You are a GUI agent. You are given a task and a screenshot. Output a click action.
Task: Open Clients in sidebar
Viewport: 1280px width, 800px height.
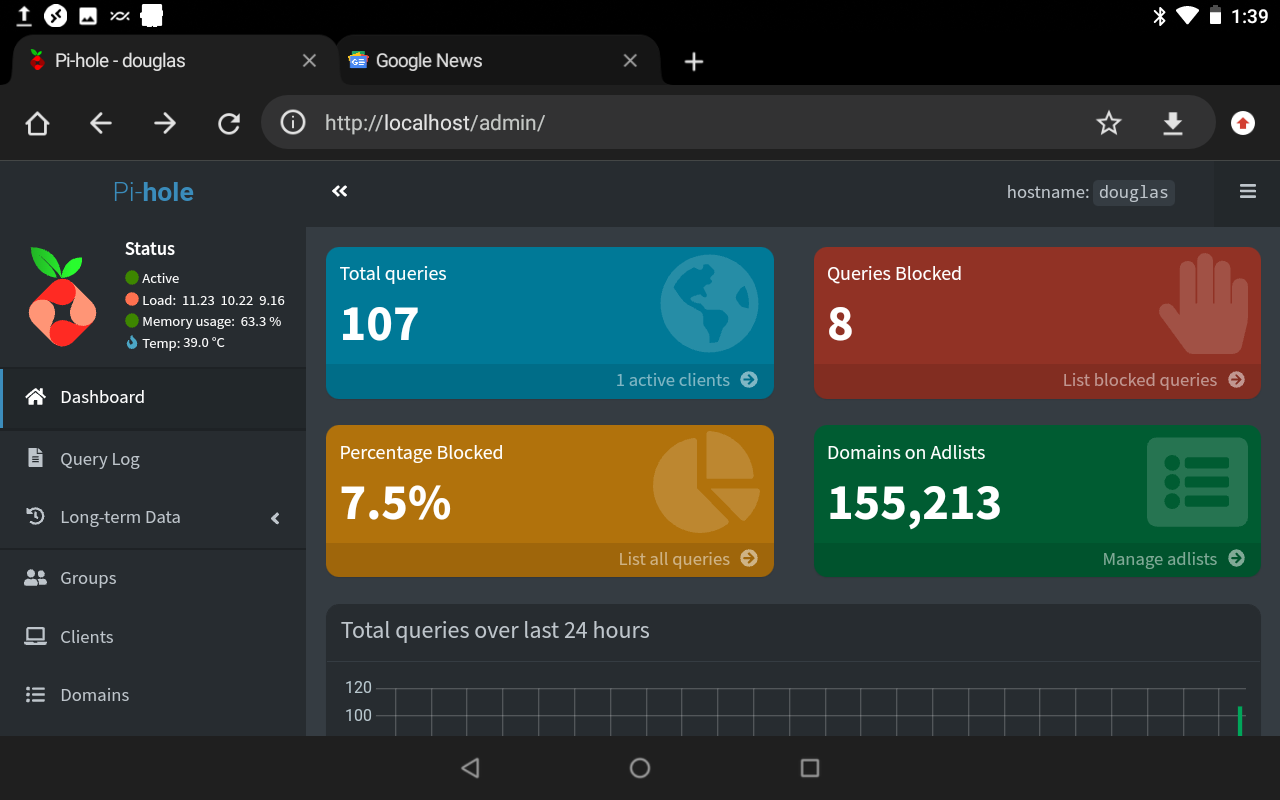(x=153, y=637)
